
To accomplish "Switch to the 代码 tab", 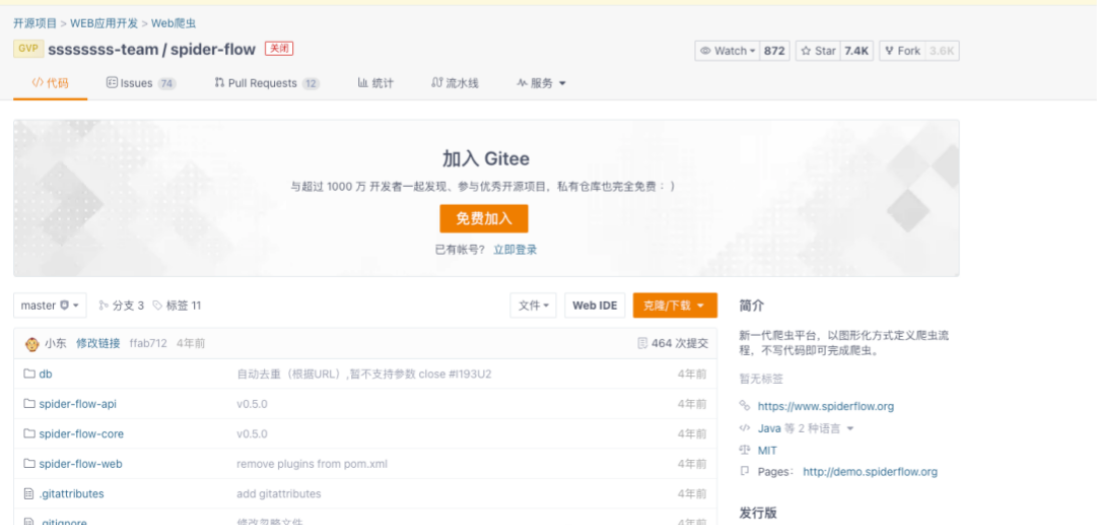I will (x=50, y=83).
